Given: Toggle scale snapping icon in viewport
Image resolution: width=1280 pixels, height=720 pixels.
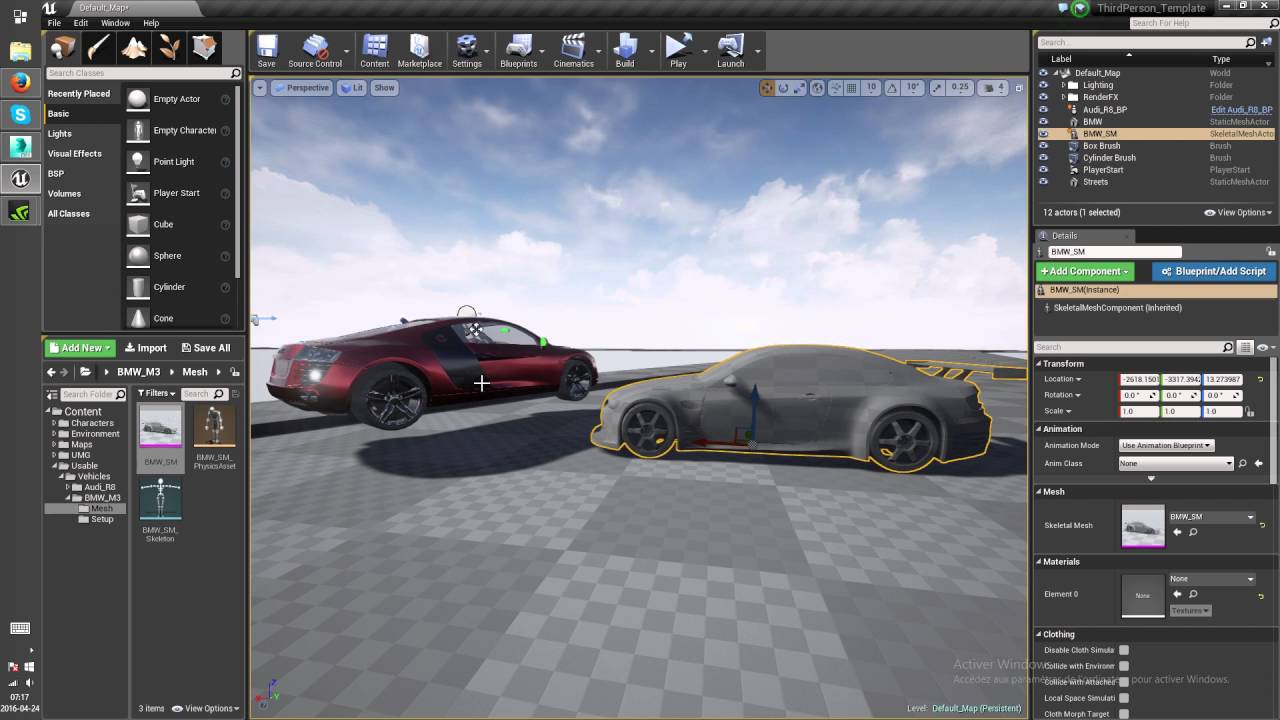Looking at the screenshot, I should pyautogui.click(x=939, y=88).
